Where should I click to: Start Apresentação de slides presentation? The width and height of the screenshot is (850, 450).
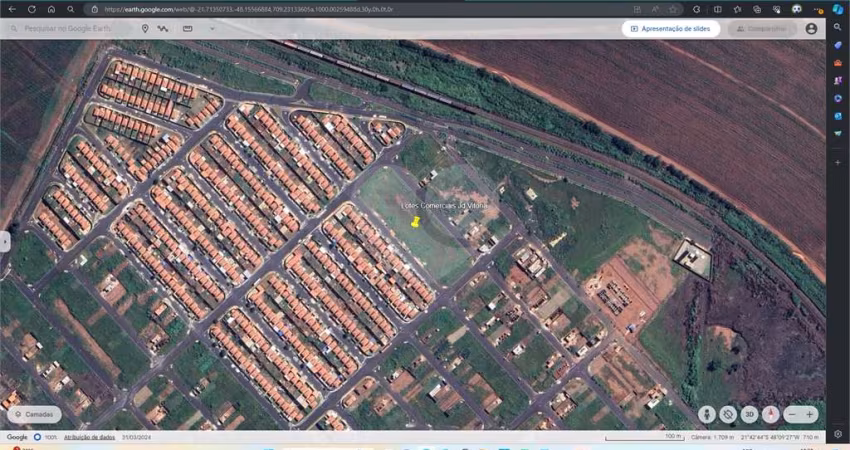coord(671,29)
